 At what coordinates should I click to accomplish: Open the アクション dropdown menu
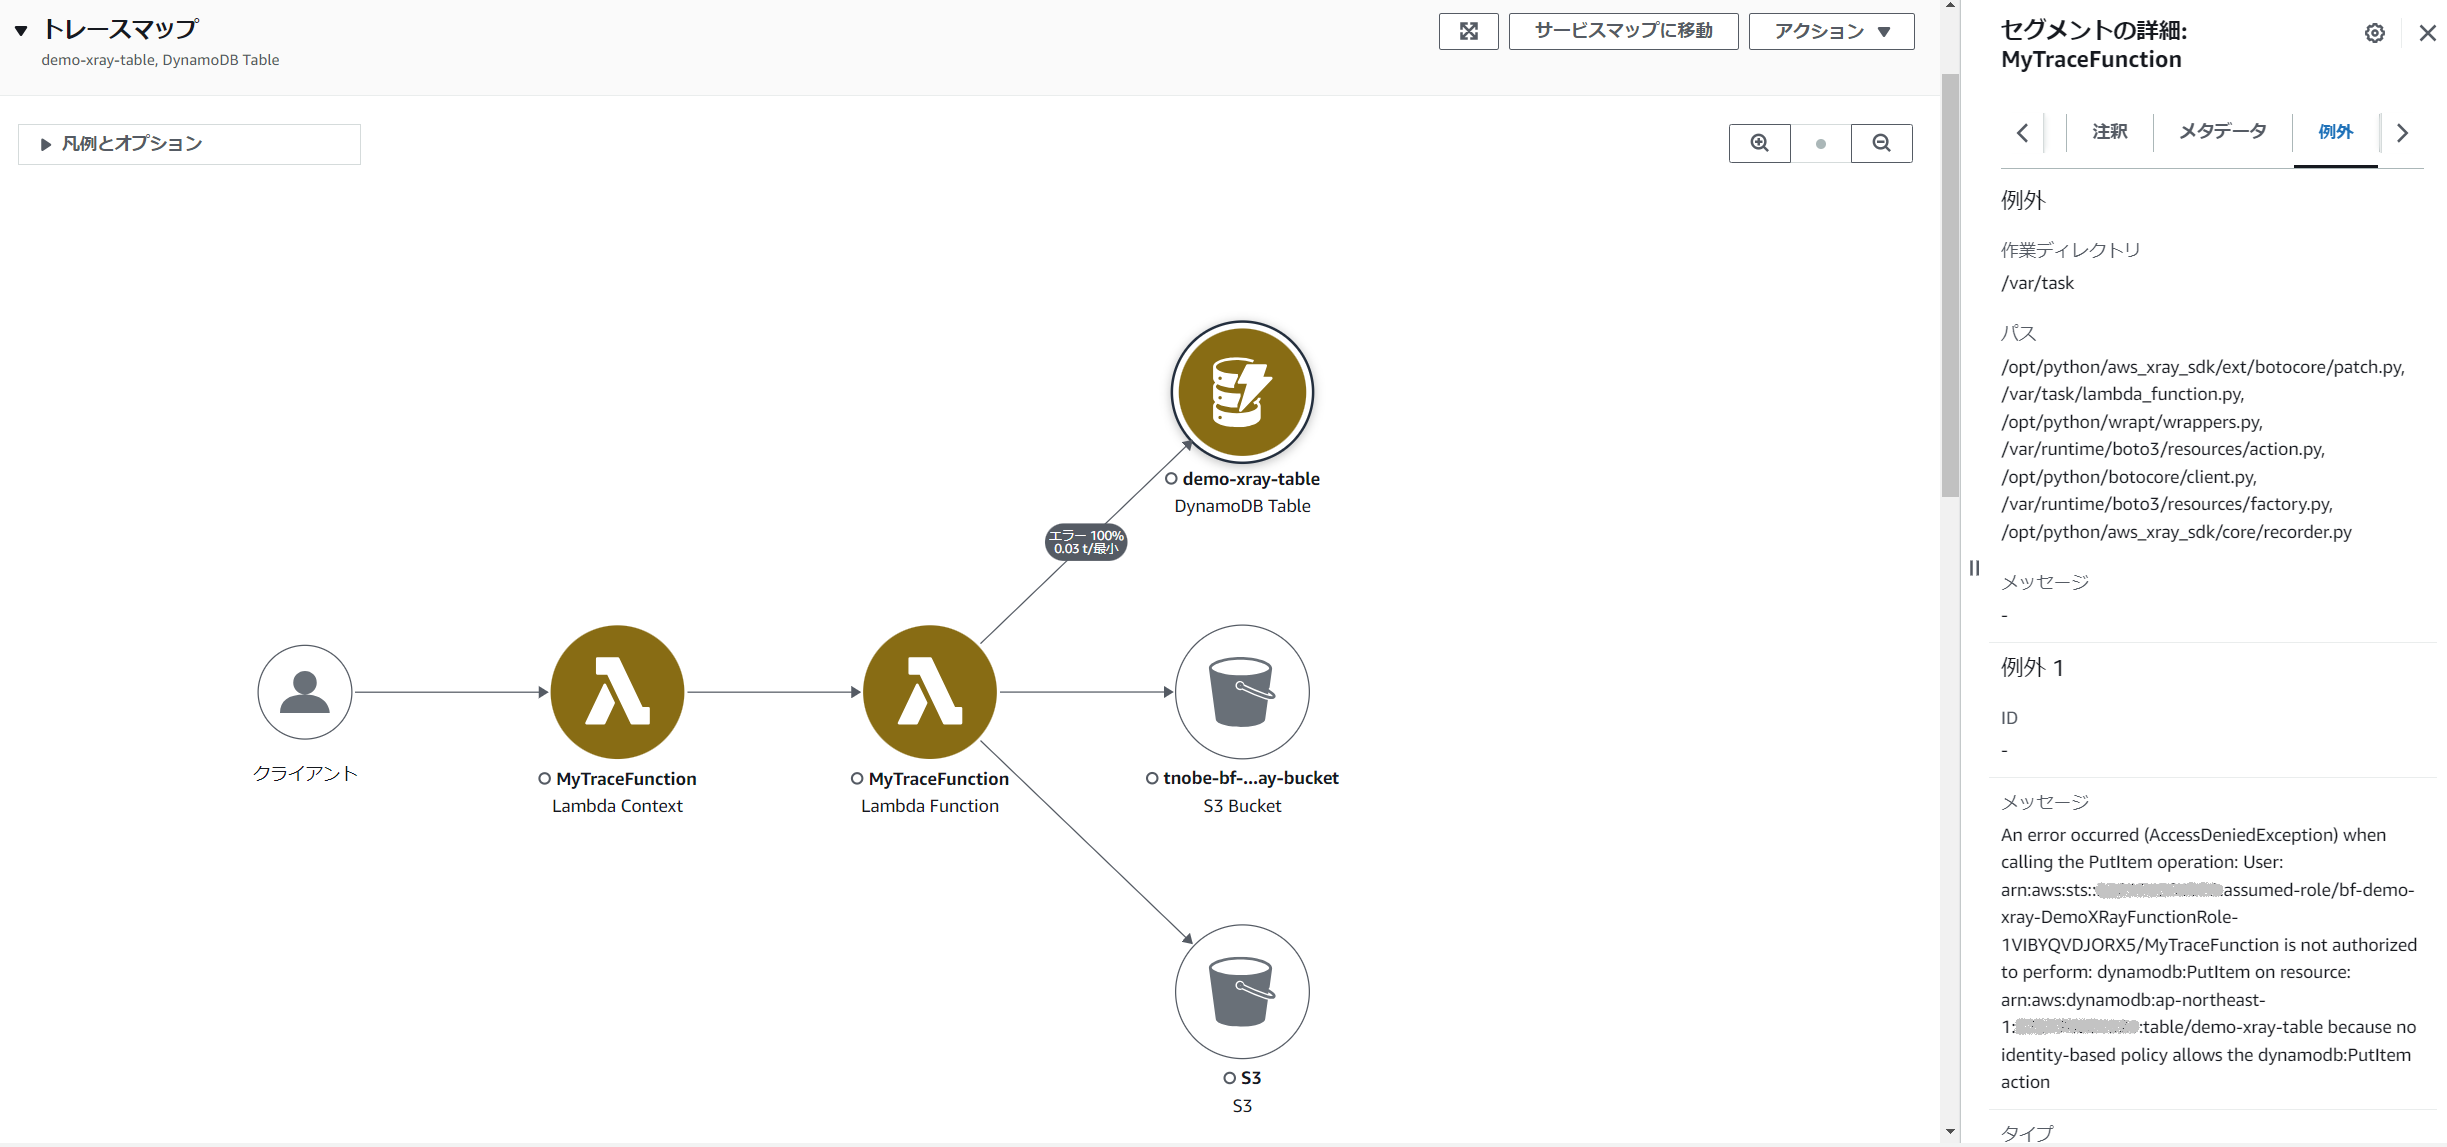(1831, 31)
